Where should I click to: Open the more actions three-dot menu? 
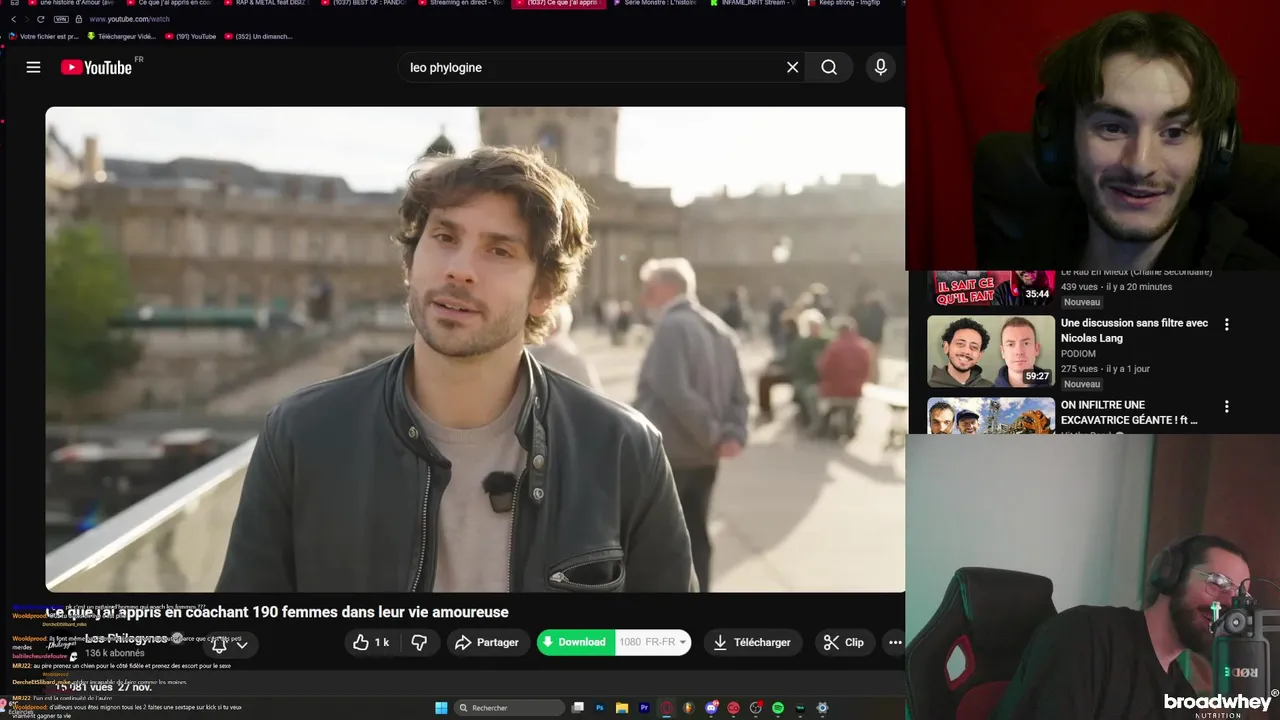pyautogui.click(x=895, y=642)
